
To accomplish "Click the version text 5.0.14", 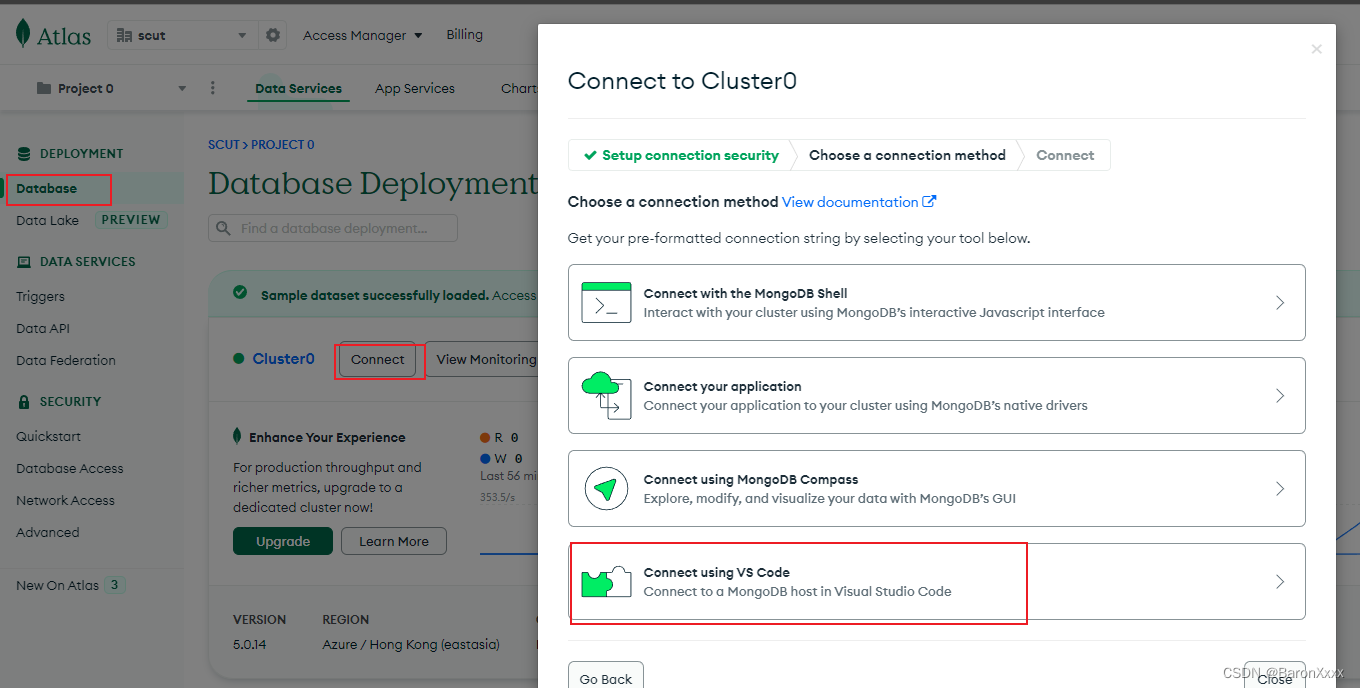I will pos(250,644).
